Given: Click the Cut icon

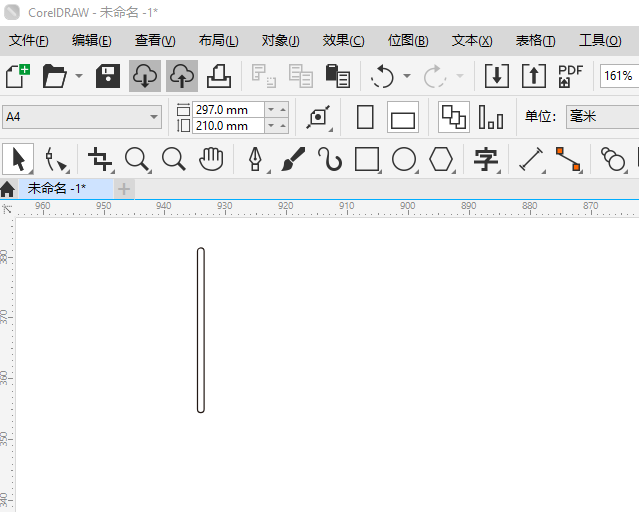Looking at the screenshot, I should [x=264, y=76].
